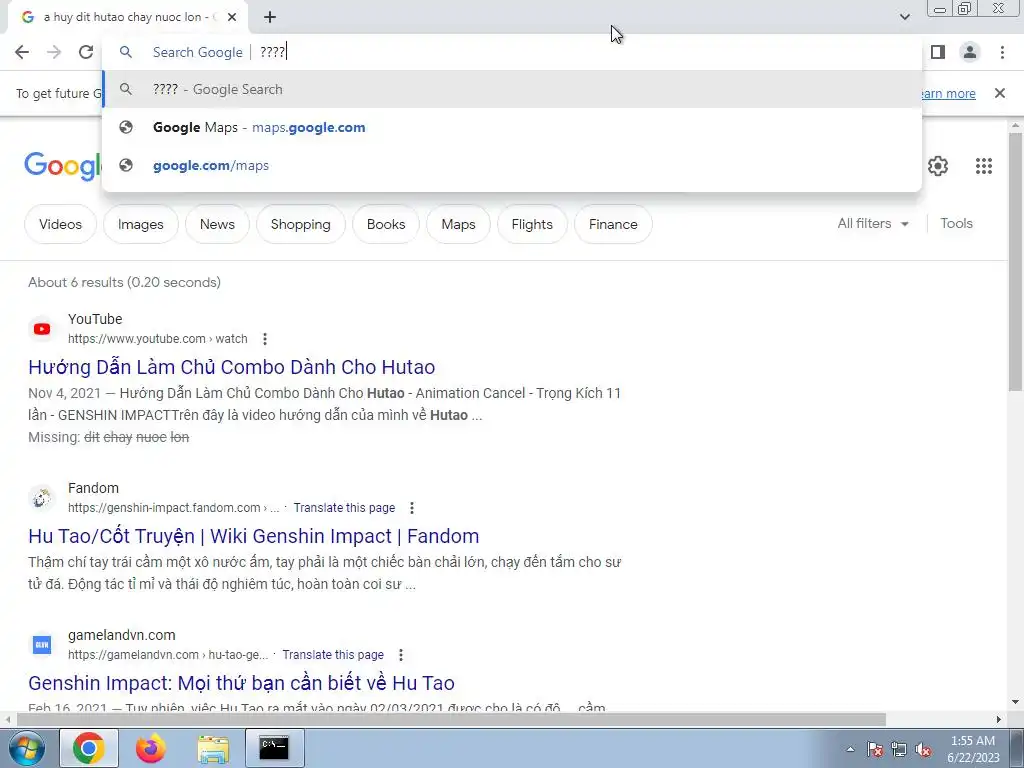The height and width of the screenshot is (768, 1024).
Task: Click the Chrome taskbar icon
Action: [x=89, y=748]
